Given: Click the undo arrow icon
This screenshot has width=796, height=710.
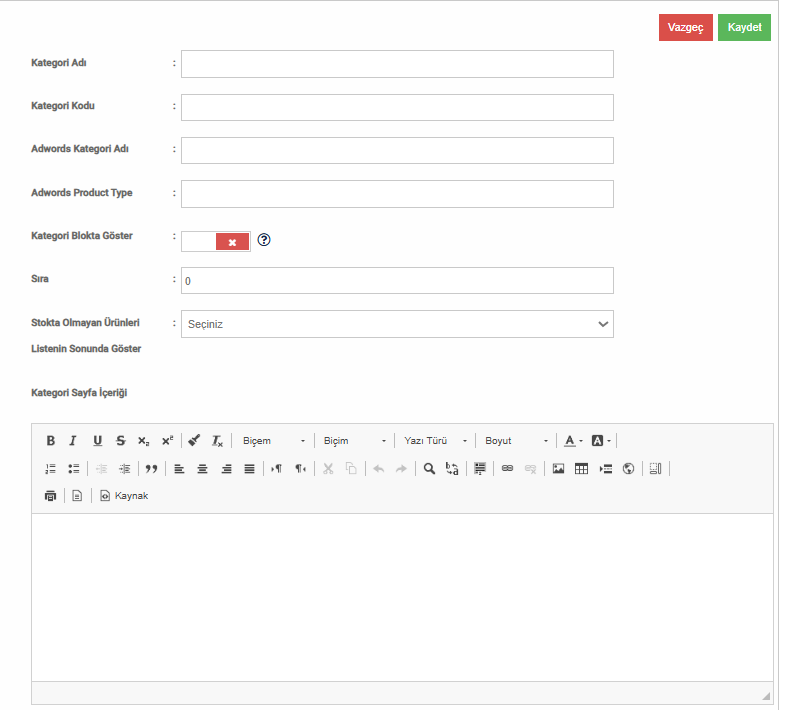Looking at the screenshot, I should (x=379, y=468).
